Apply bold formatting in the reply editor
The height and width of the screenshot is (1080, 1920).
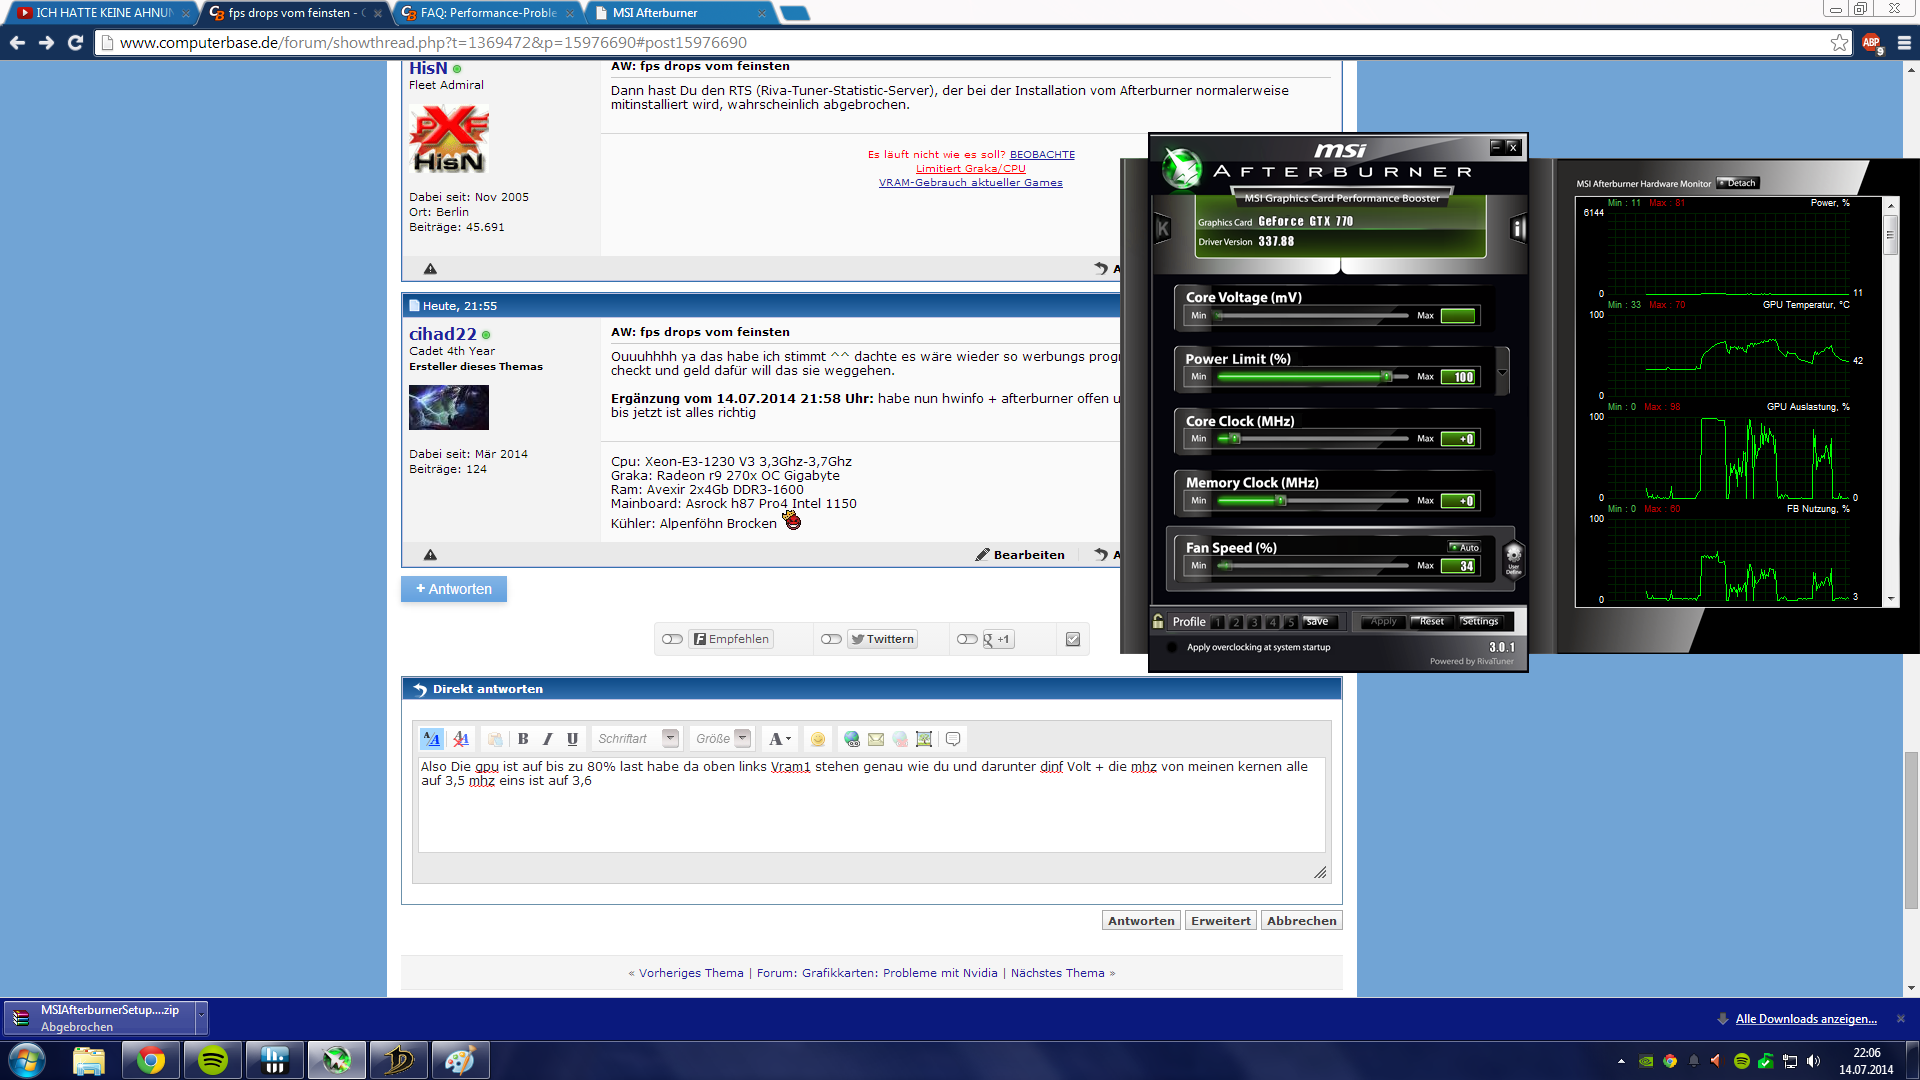(523, 739)
